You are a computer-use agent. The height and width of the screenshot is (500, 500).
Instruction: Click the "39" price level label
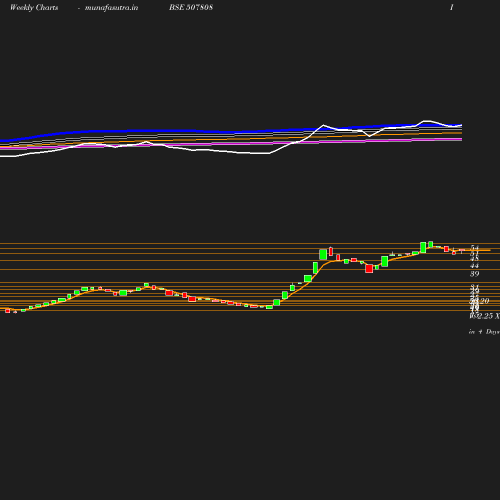474,274
